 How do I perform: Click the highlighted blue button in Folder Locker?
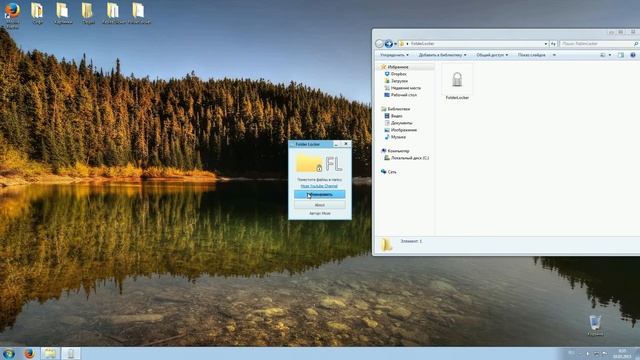click(x=320, y=194)
